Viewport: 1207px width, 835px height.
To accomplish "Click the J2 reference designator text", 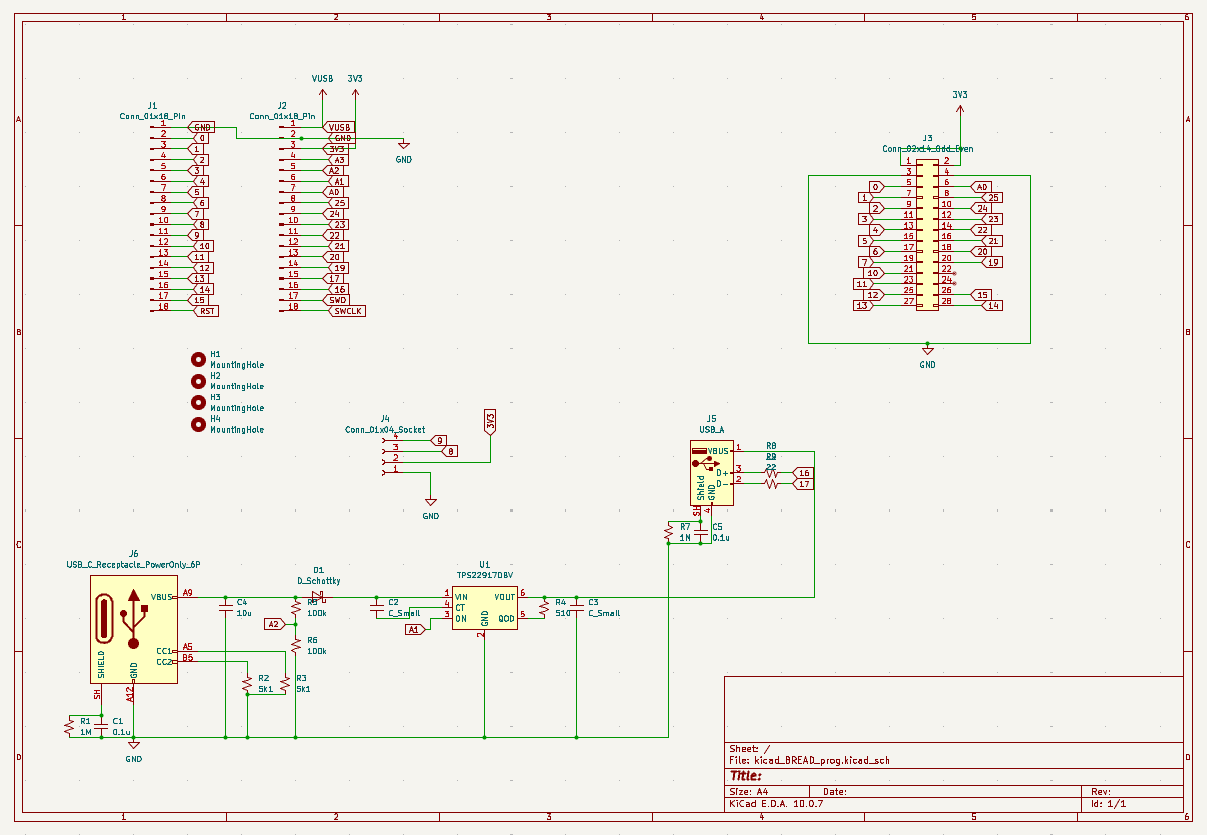I will (282, 104).
